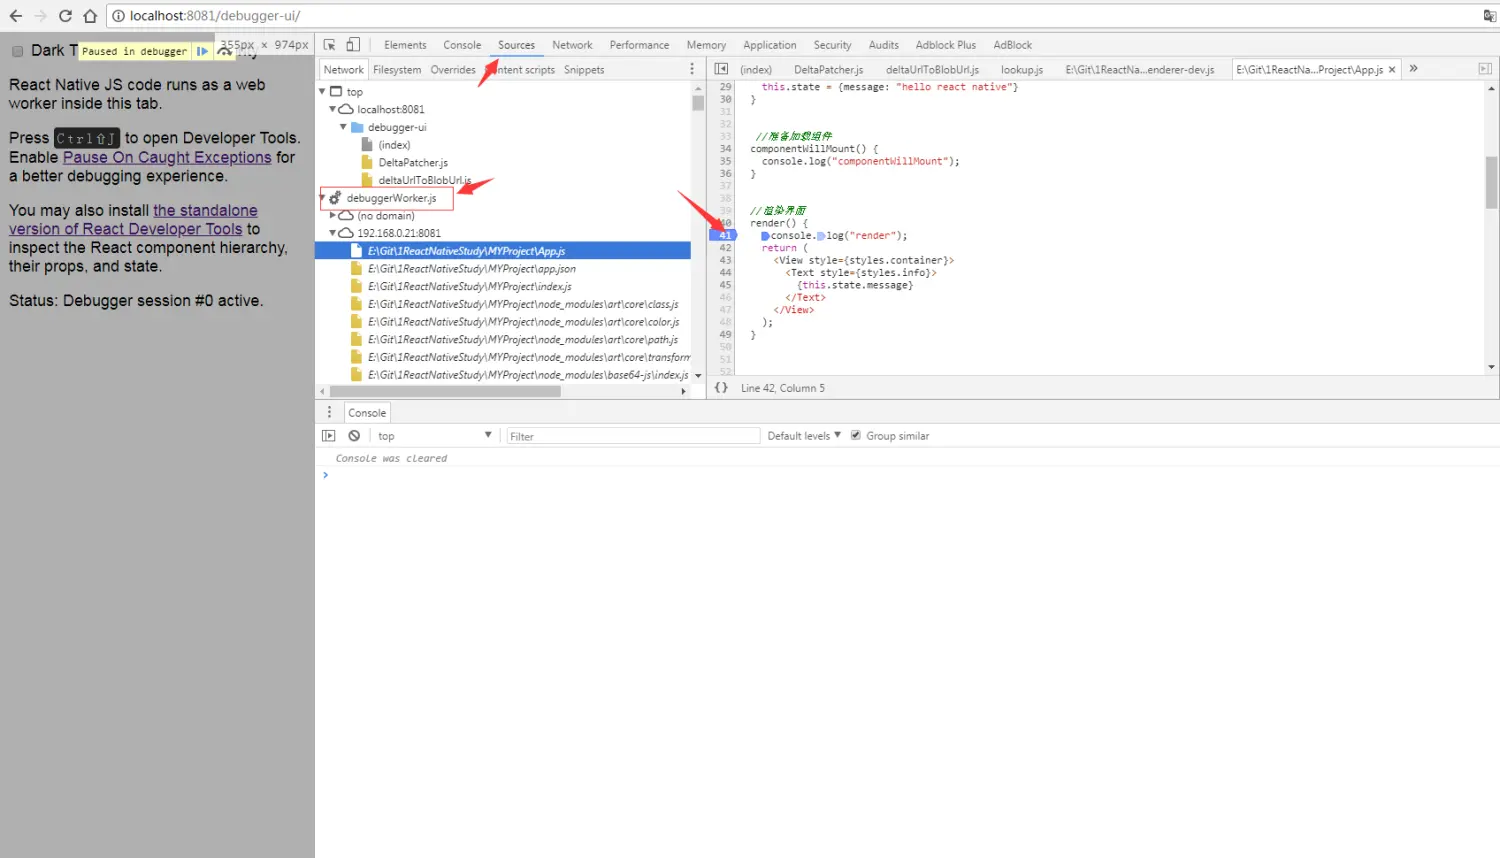Open the Memory panel
The image size is (1500, 858).
point(706,45)
